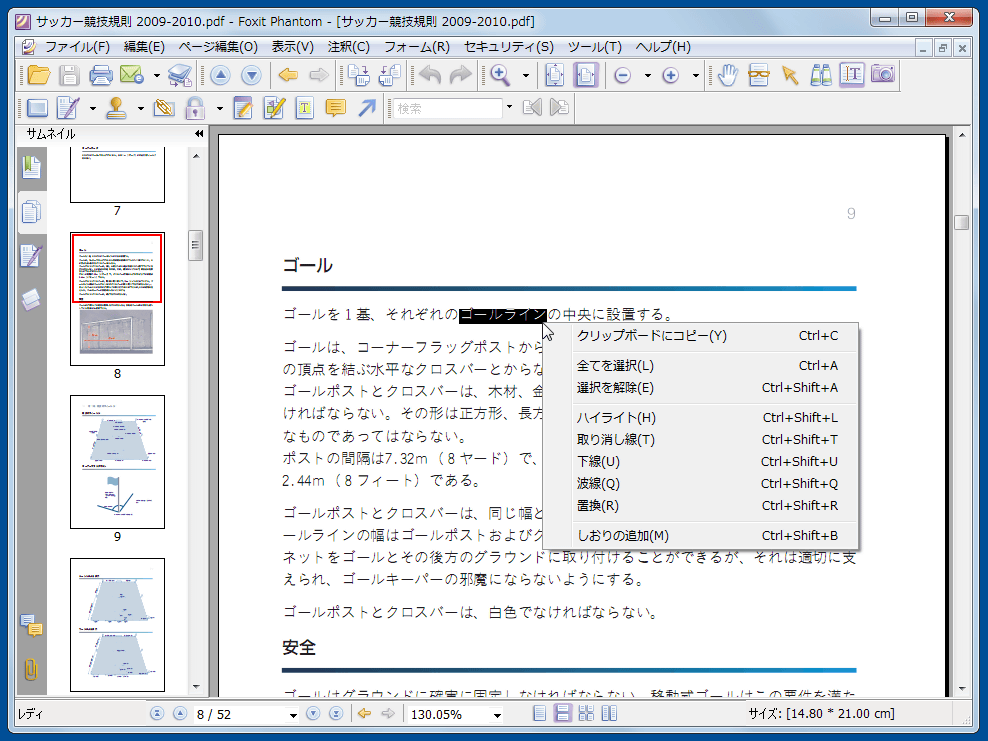Open dropdown next to zoom out button
The height and width of the screenshot is (741, 988).
coord(647,76)
